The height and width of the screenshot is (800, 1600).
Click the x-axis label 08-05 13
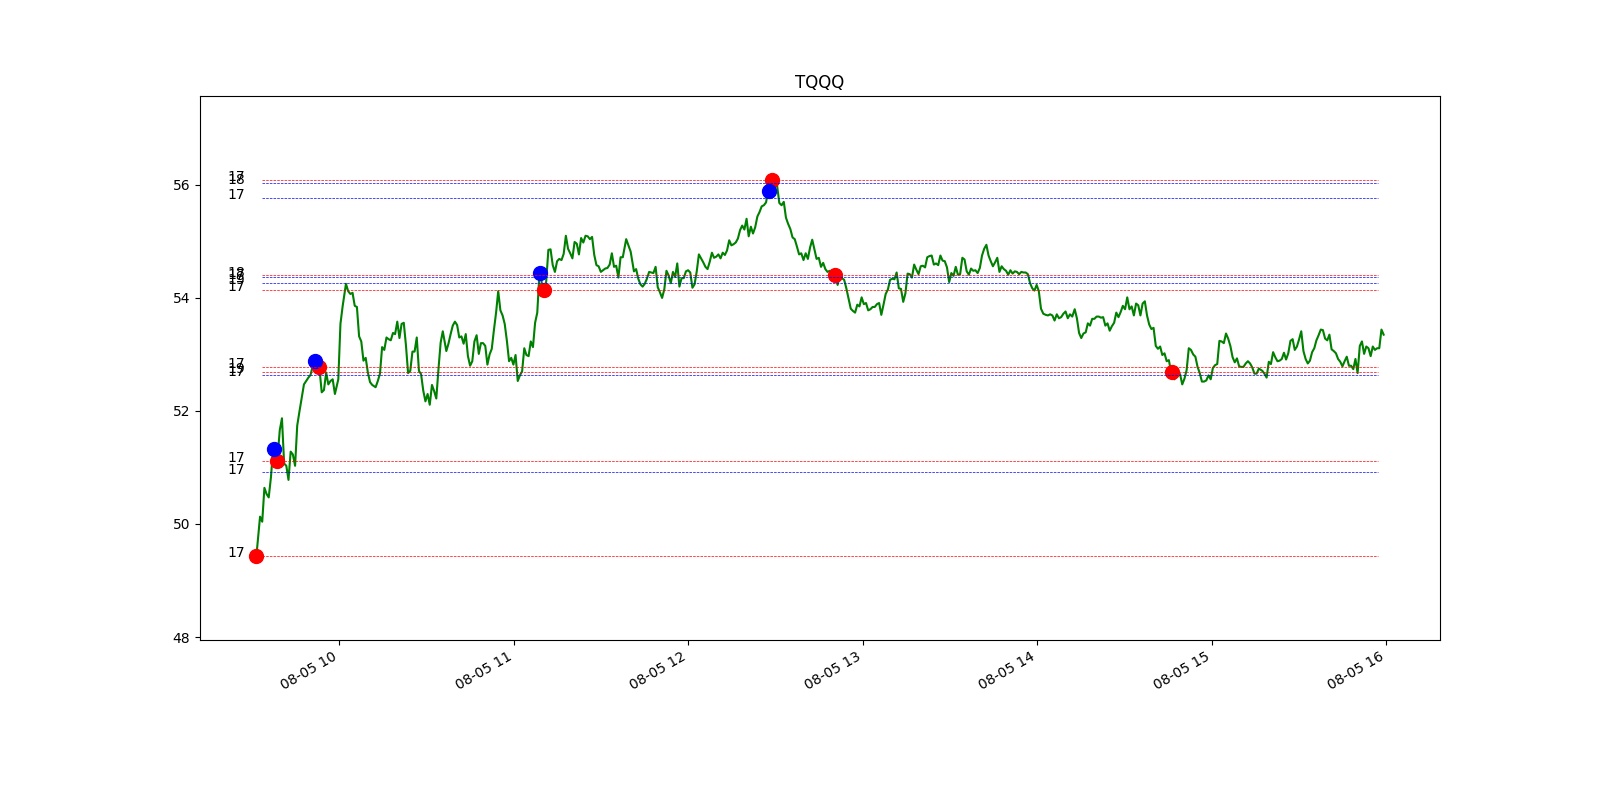833,670
